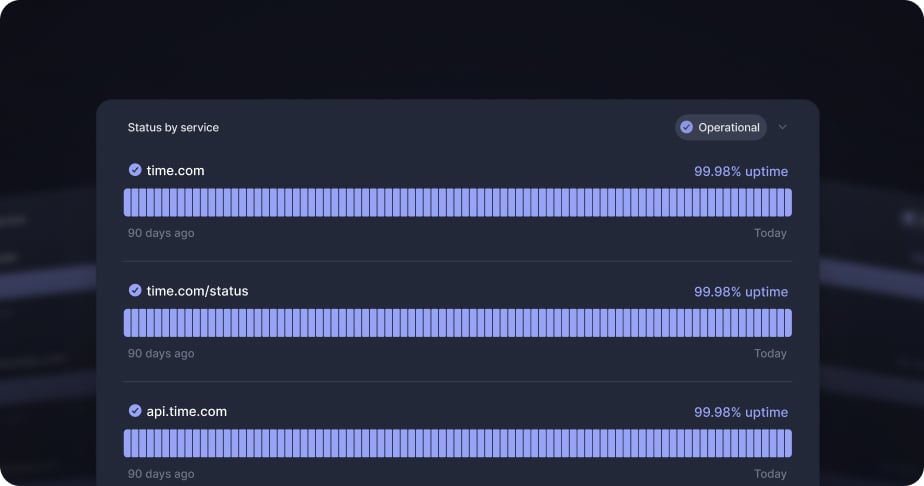Click 90 days ago label under time.com

pyautogui.click(x=161, y=233)
